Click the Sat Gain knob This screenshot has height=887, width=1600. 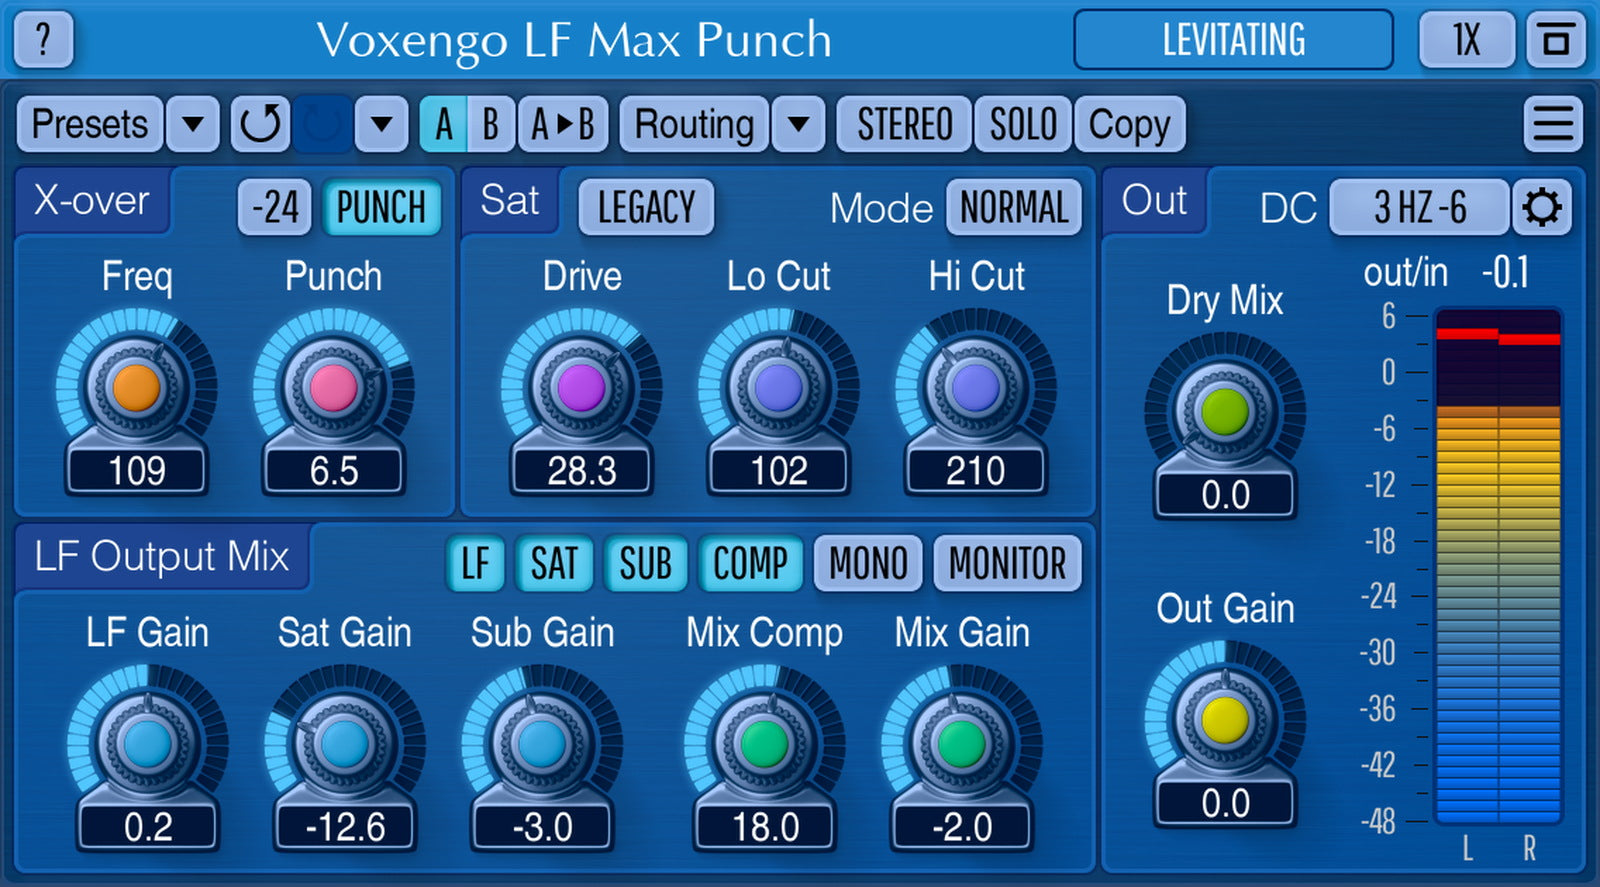coord(345,744)
